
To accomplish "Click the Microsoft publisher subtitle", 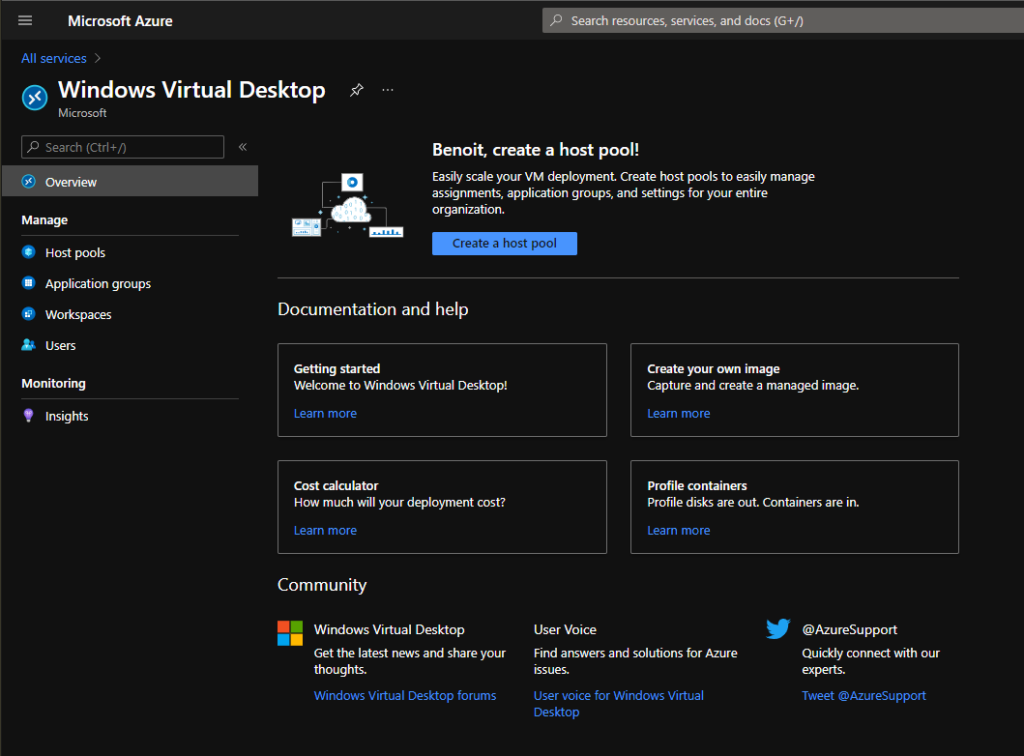I will (82, 113).
